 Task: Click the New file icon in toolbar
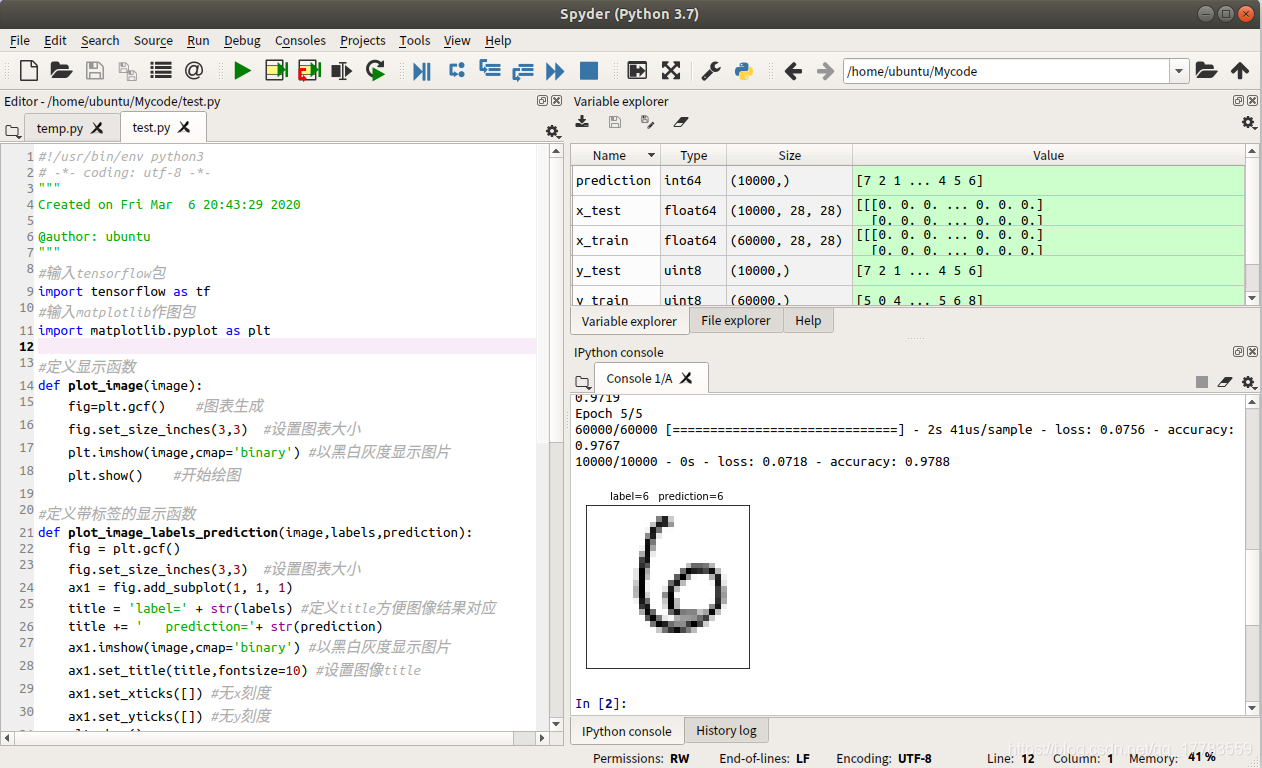(29, 71)
